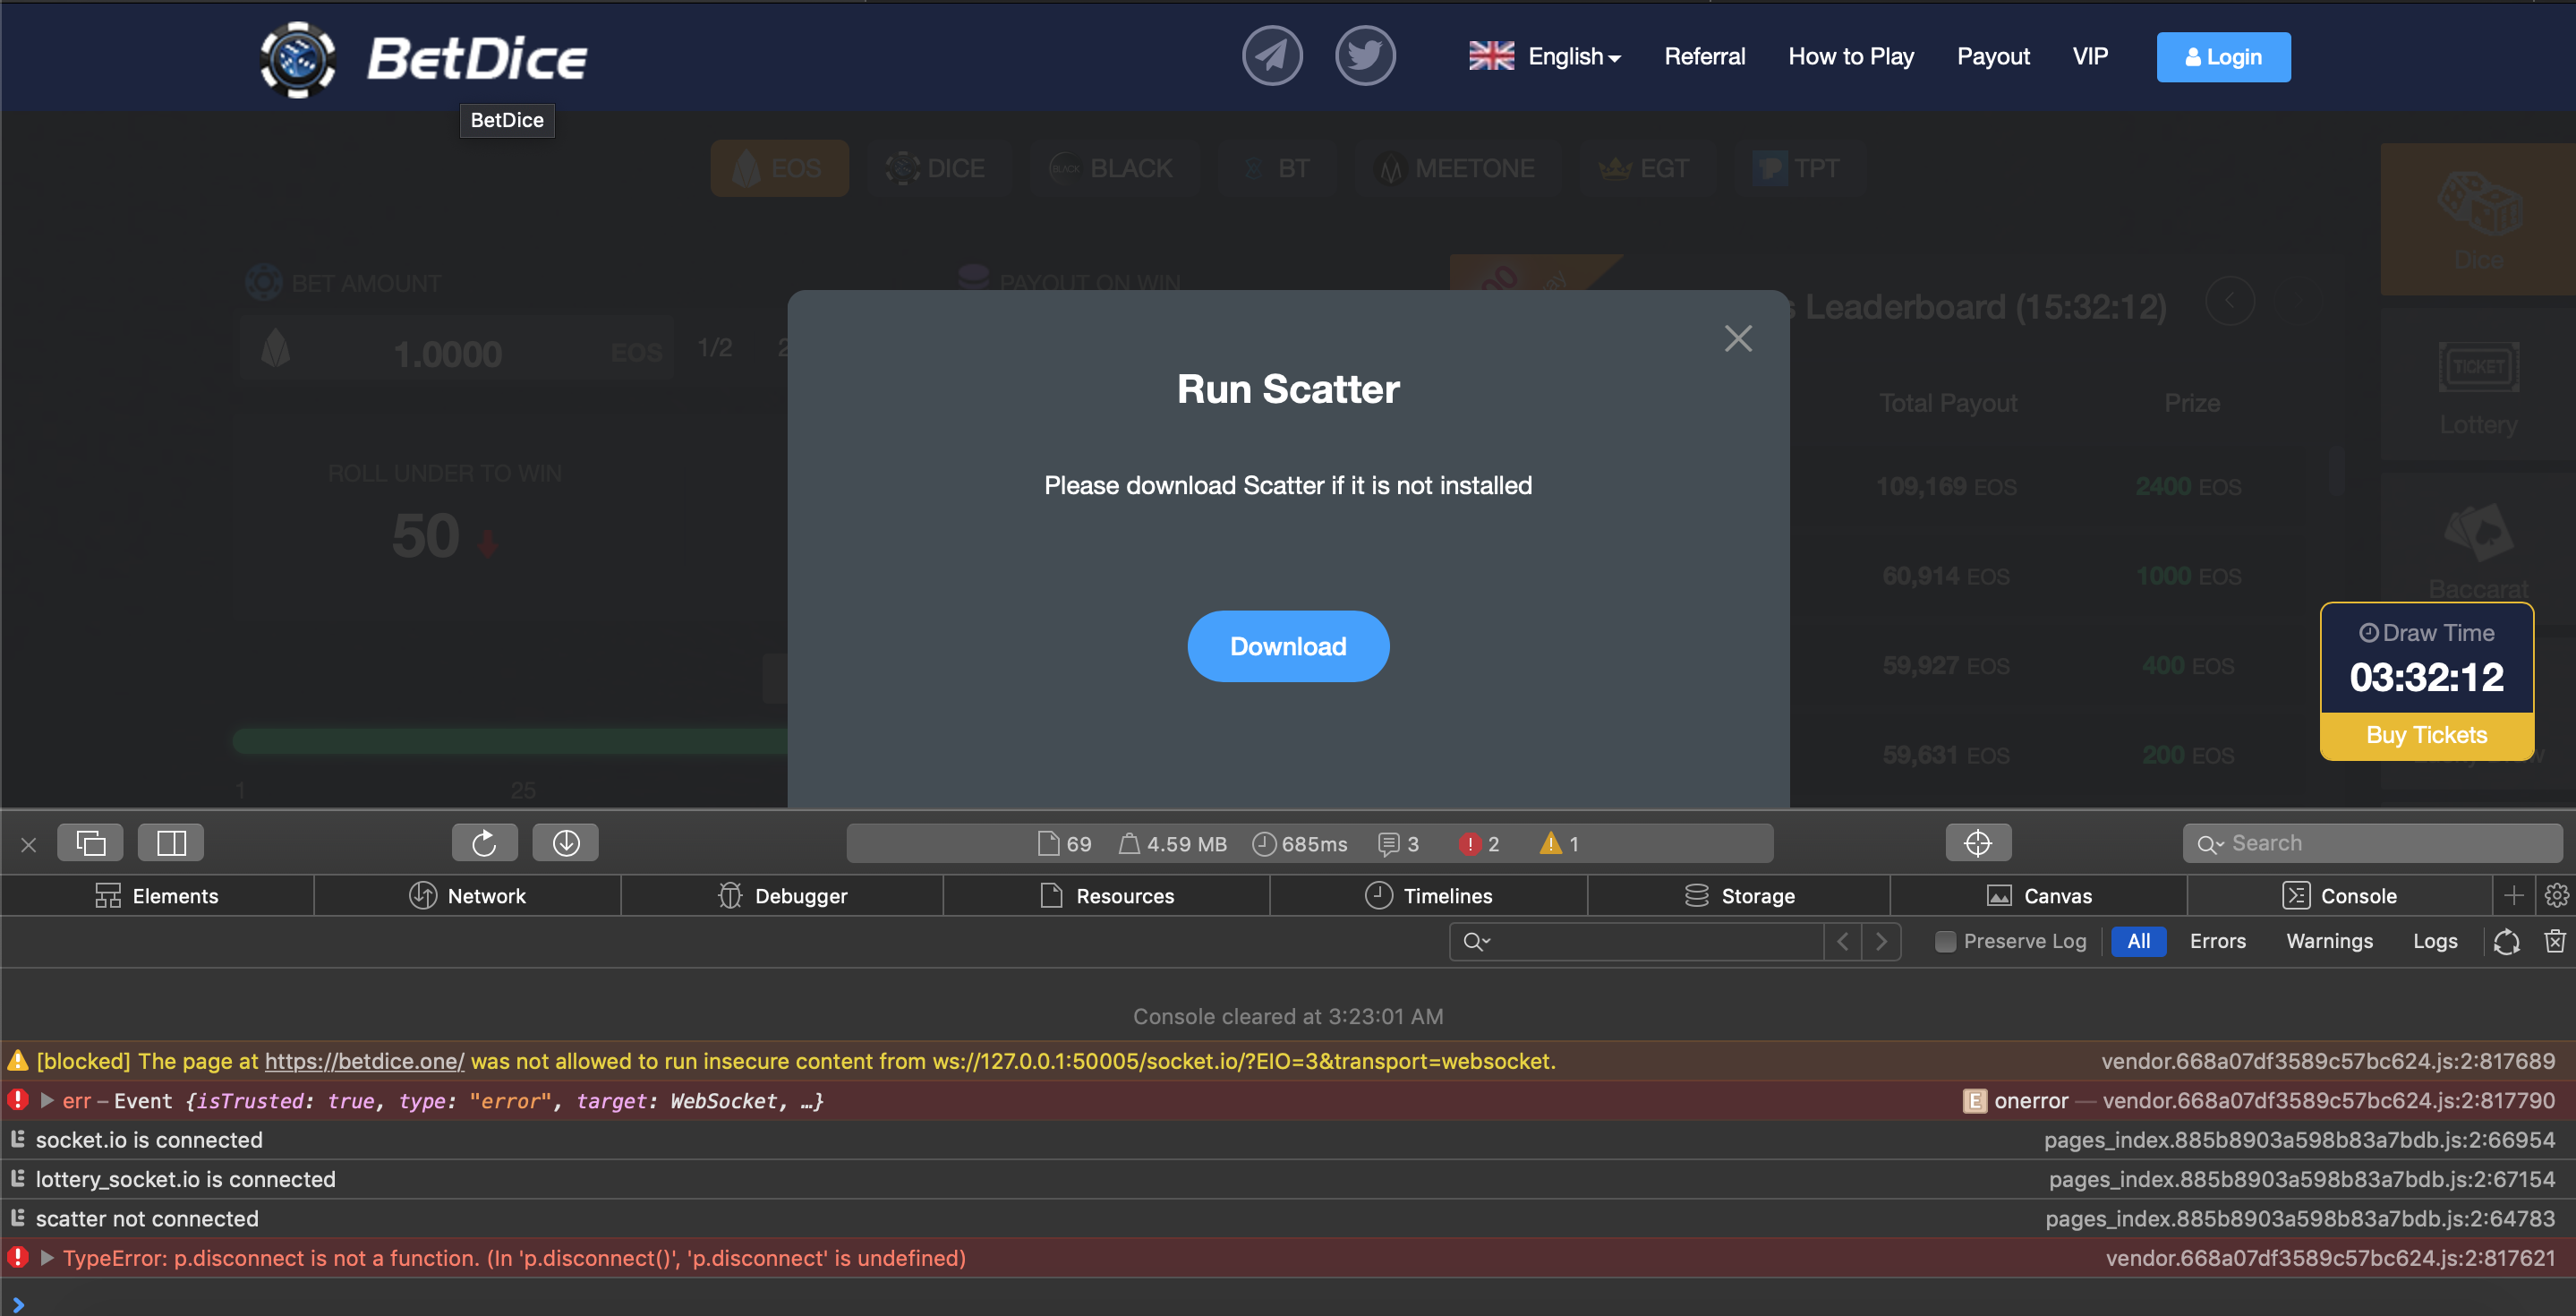This screenshot has width=2576, height=1316.
Task: Switch console filter to Warnings
Action: (x=2329, y=941)
